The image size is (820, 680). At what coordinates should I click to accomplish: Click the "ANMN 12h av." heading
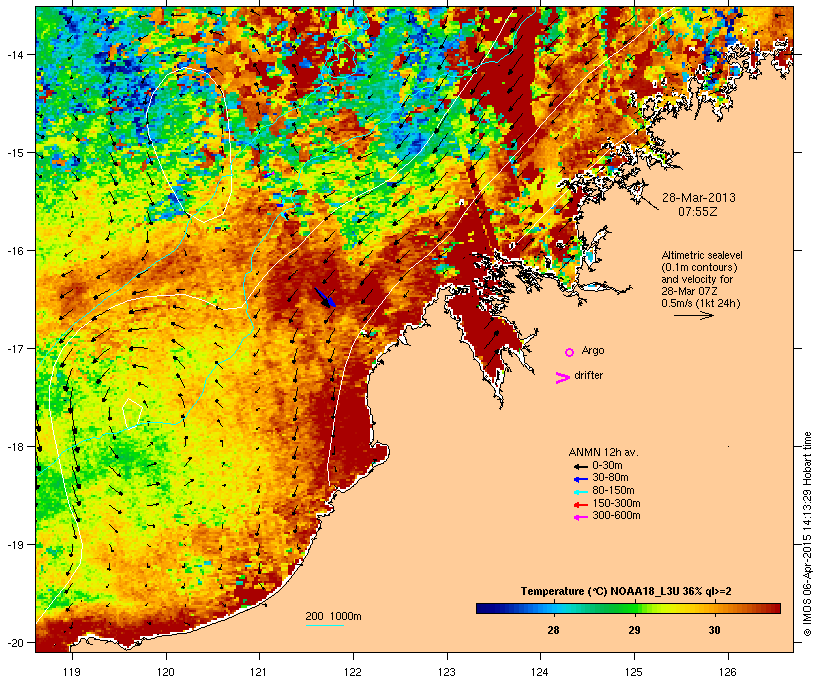coord(603,452)
